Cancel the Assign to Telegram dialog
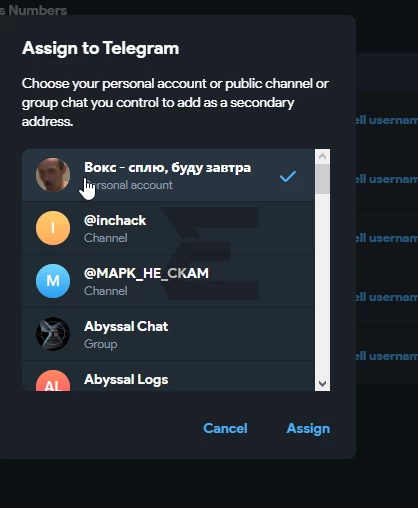The image size is (418, 508). click(225, 428)
